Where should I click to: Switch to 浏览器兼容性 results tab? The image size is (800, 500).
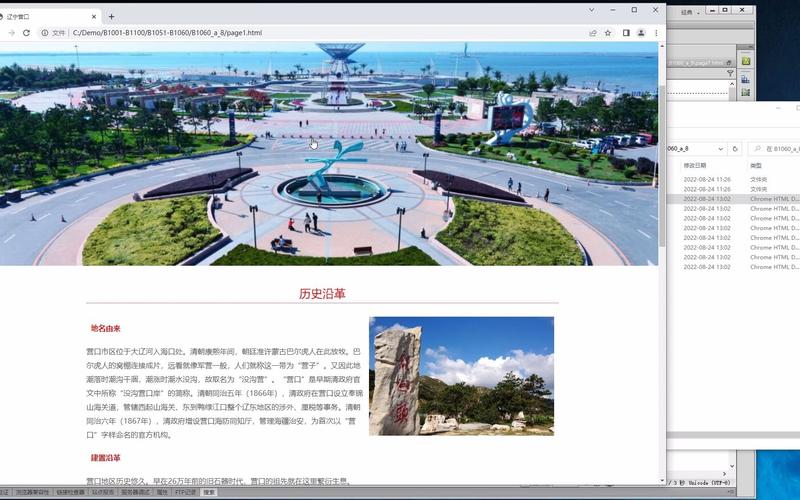pyautogui.click(x=32, y=492)
